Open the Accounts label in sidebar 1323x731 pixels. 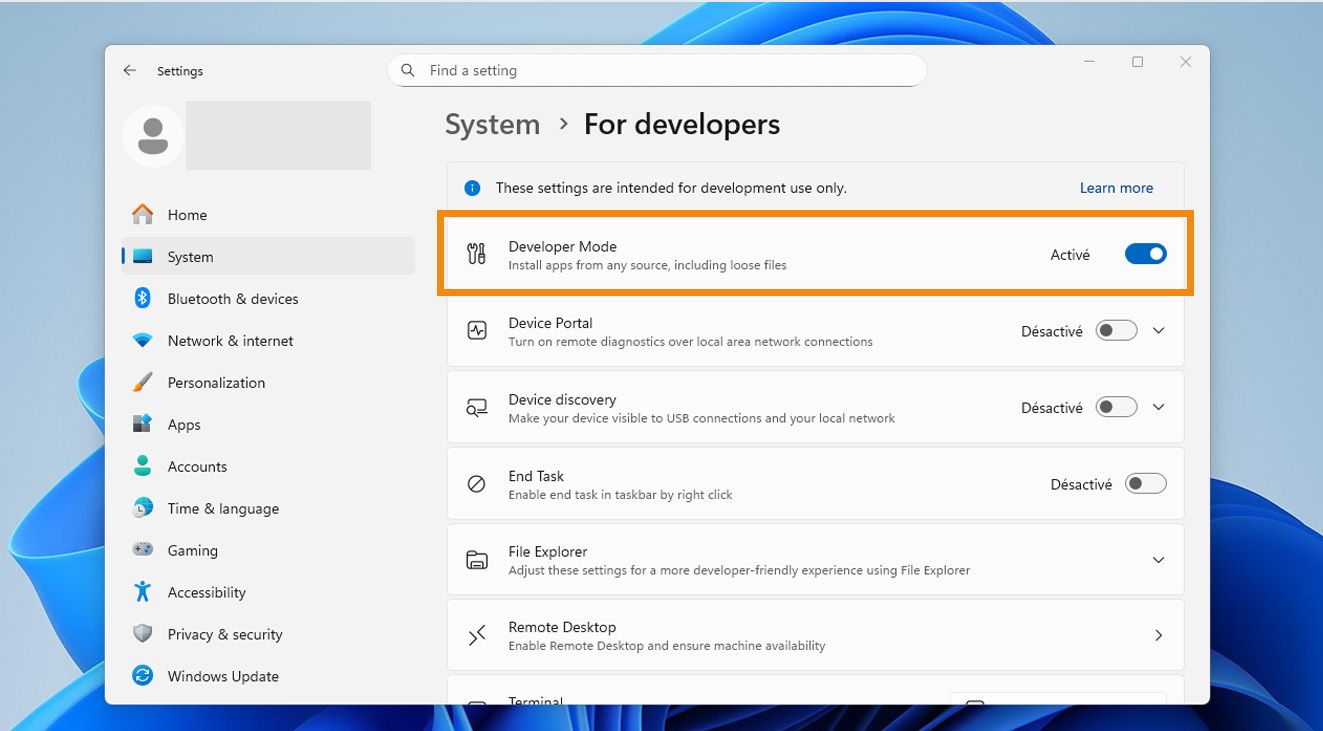click(x=197, y=467)
